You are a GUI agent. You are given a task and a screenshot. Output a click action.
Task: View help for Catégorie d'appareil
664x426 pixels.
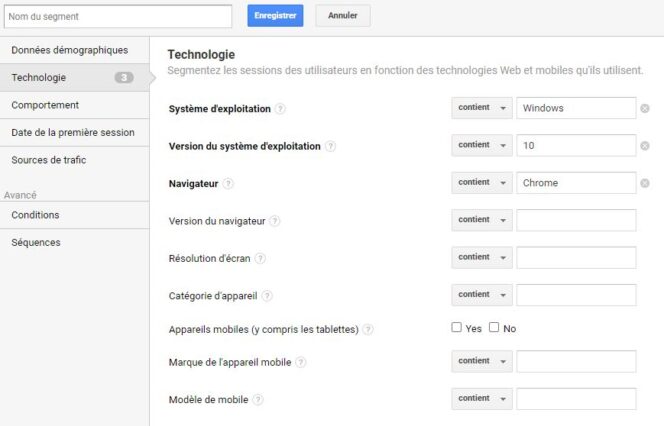point(267,296)
